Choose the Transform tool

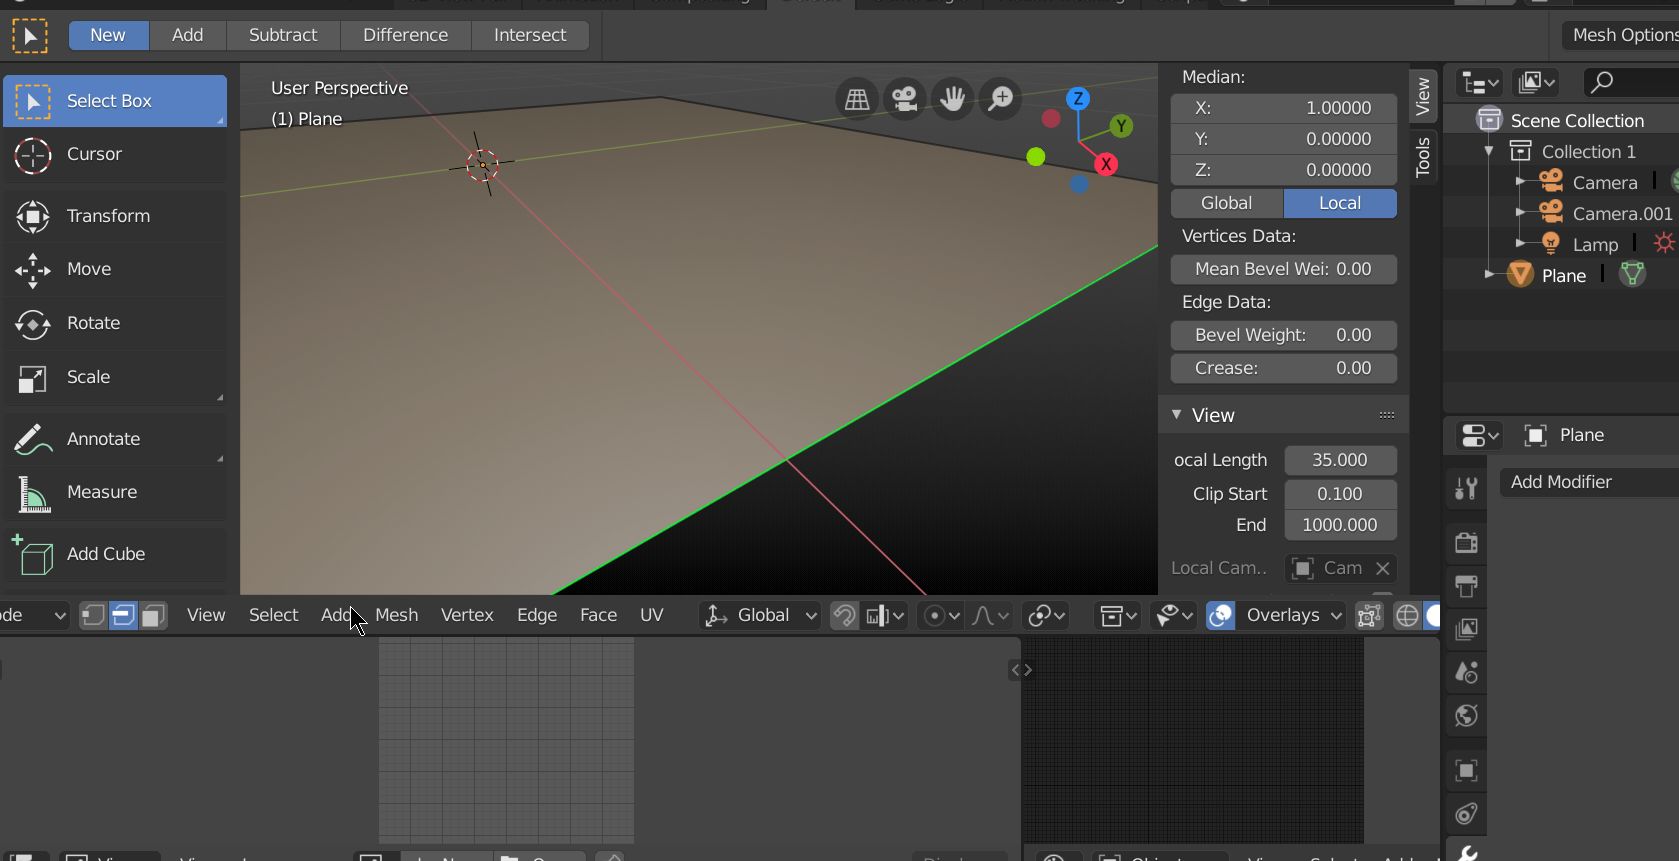coord(115,216)
